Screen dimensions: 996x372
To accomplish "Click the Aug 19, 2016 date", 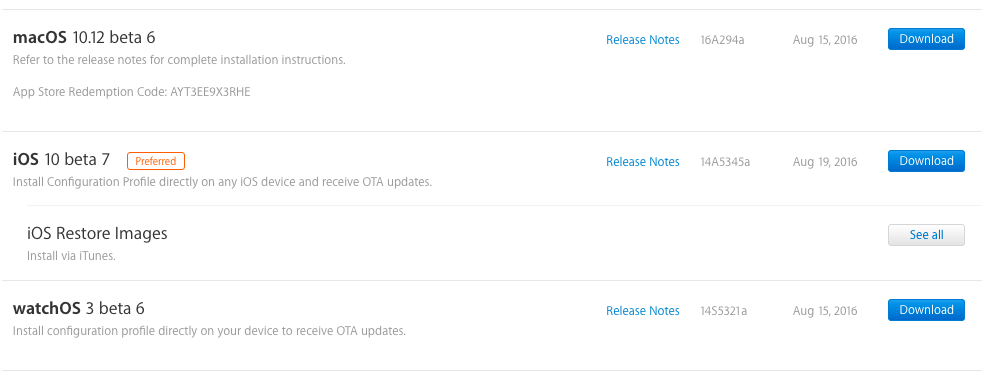I will [x=824, y=163].
